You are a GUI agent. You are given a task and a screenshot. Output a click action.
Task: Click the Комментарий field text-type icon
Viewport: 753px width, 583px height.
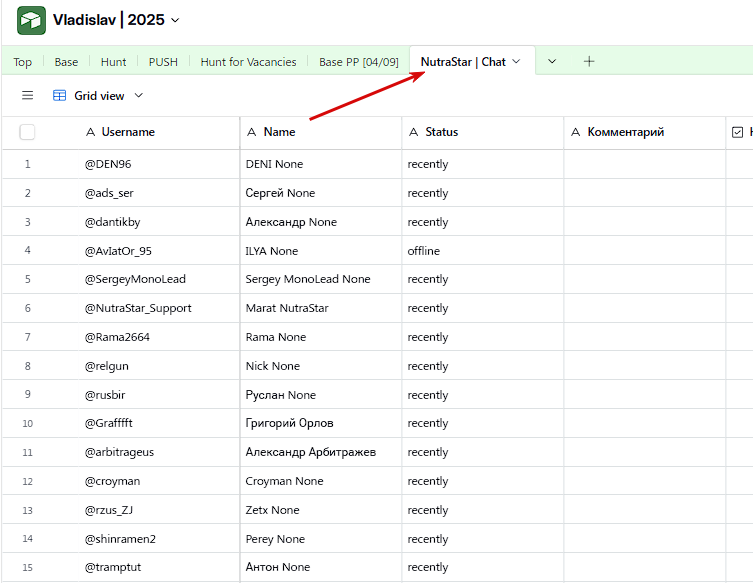576,132
